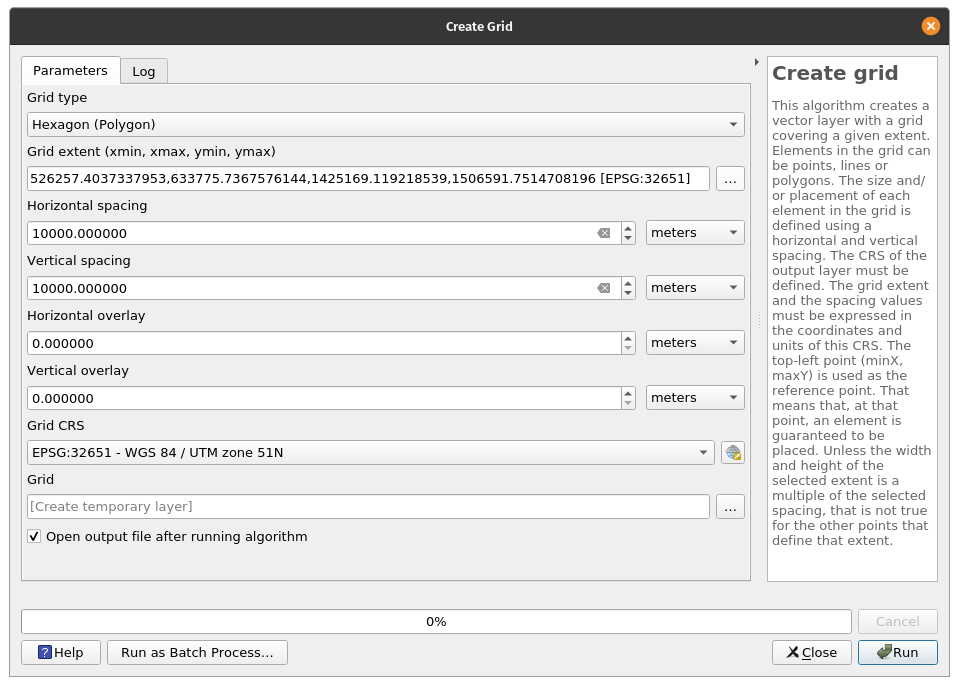Click Run as Batch Process button
The height and width of the screenshot is (686, 959).
point(197,652)
